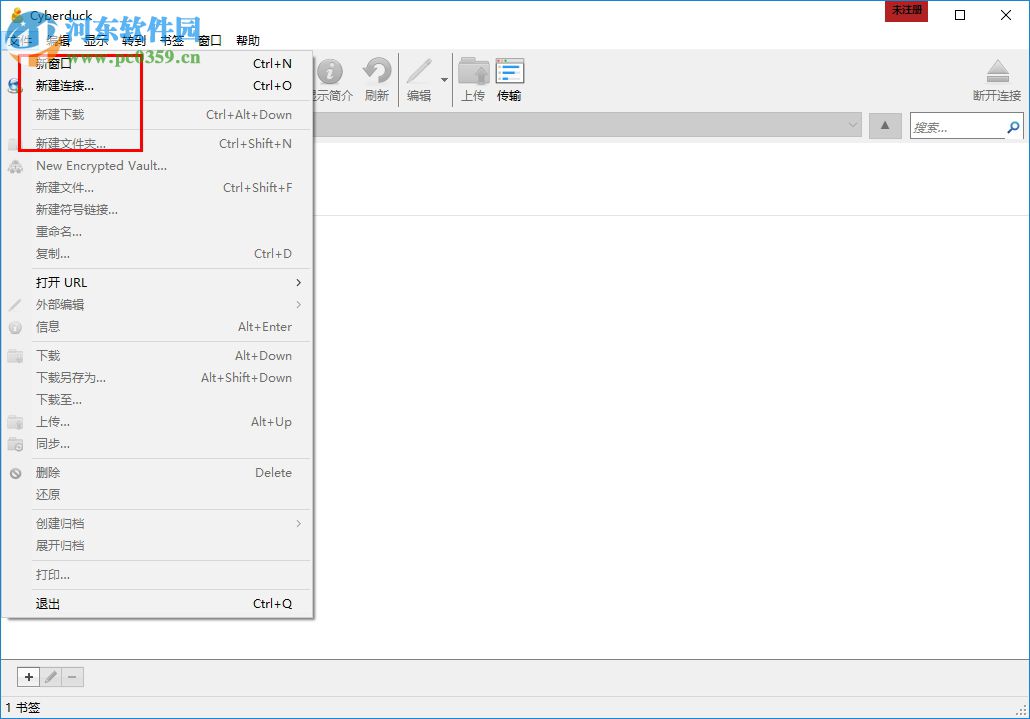Select New Encrypted Vault... entry
The width and height of the screenshot is (1030, 719).
point(158,166)
